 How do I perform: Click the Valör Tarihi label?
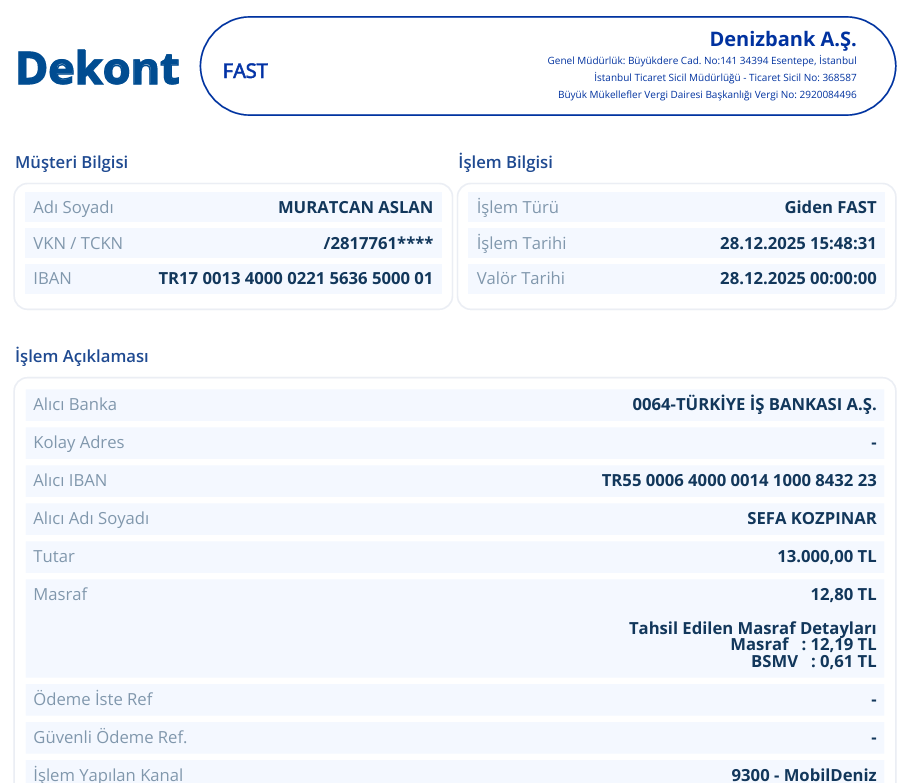tap(520, 278)
